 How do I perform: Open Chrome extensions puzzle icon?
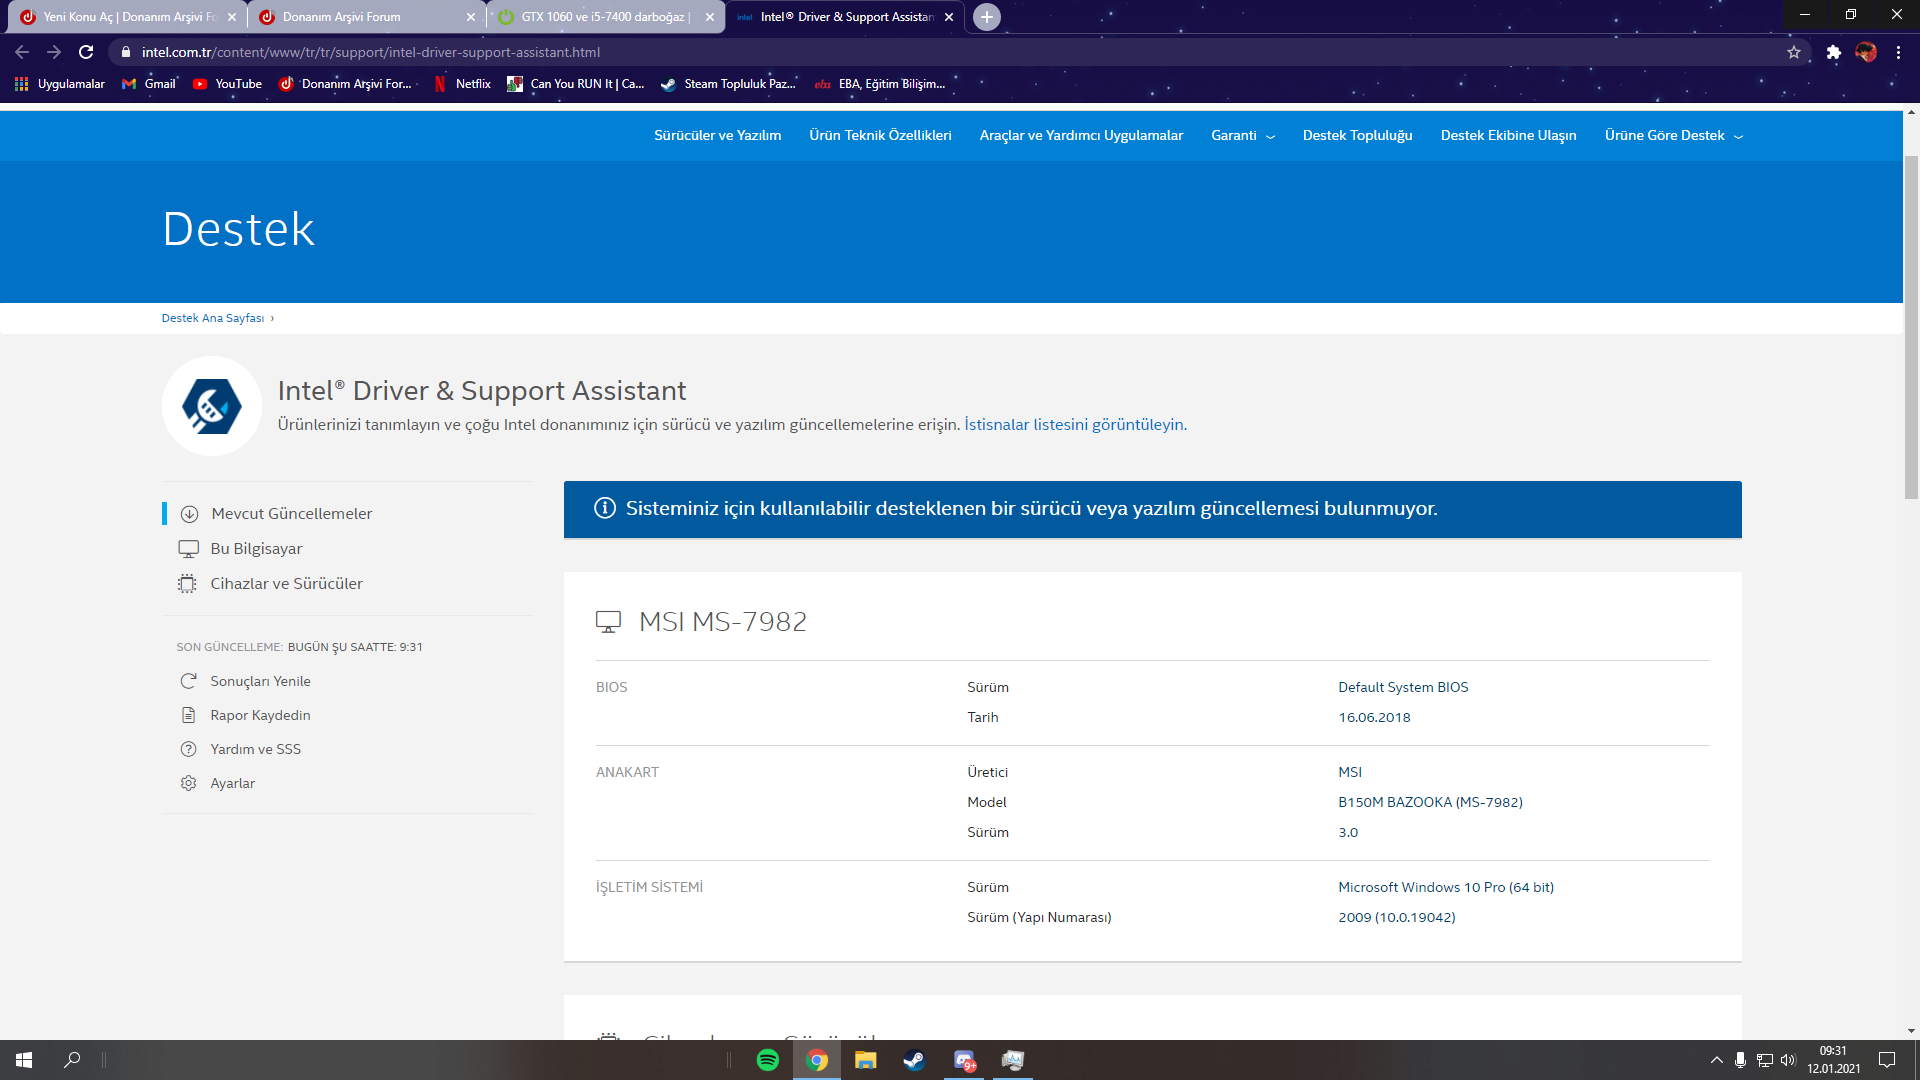(x=1833, y=52)
